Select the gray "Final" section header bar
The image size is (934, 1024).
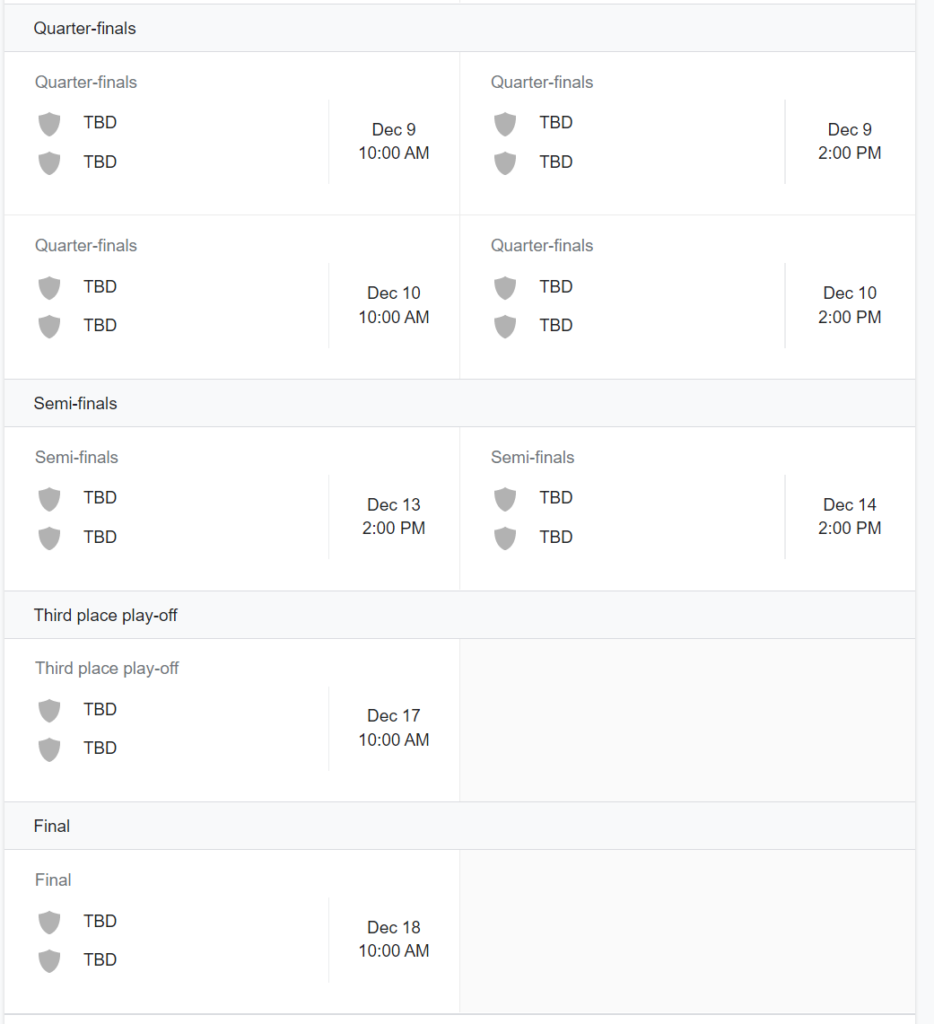point(459,826)
